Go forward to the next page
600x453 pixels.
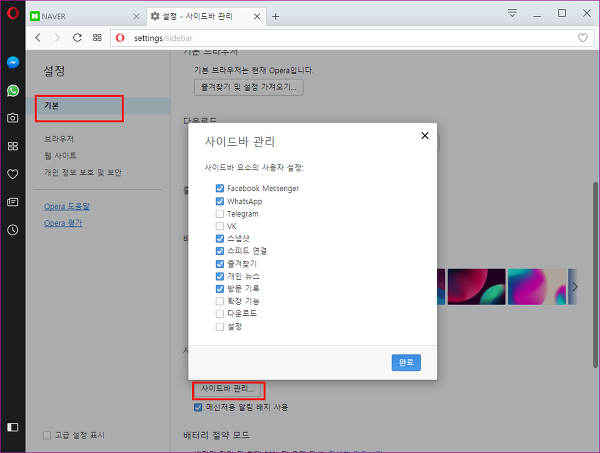[57, 37]
